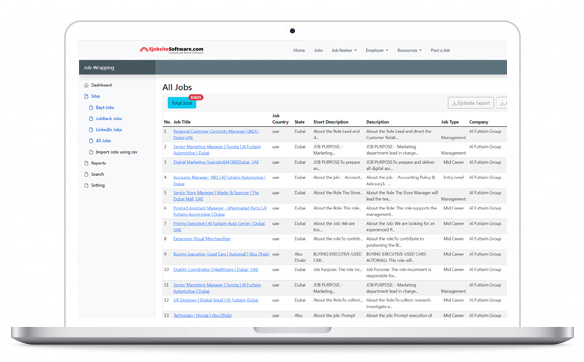
Task: Click the All Jobs page heading
Action: coord(177,88)
